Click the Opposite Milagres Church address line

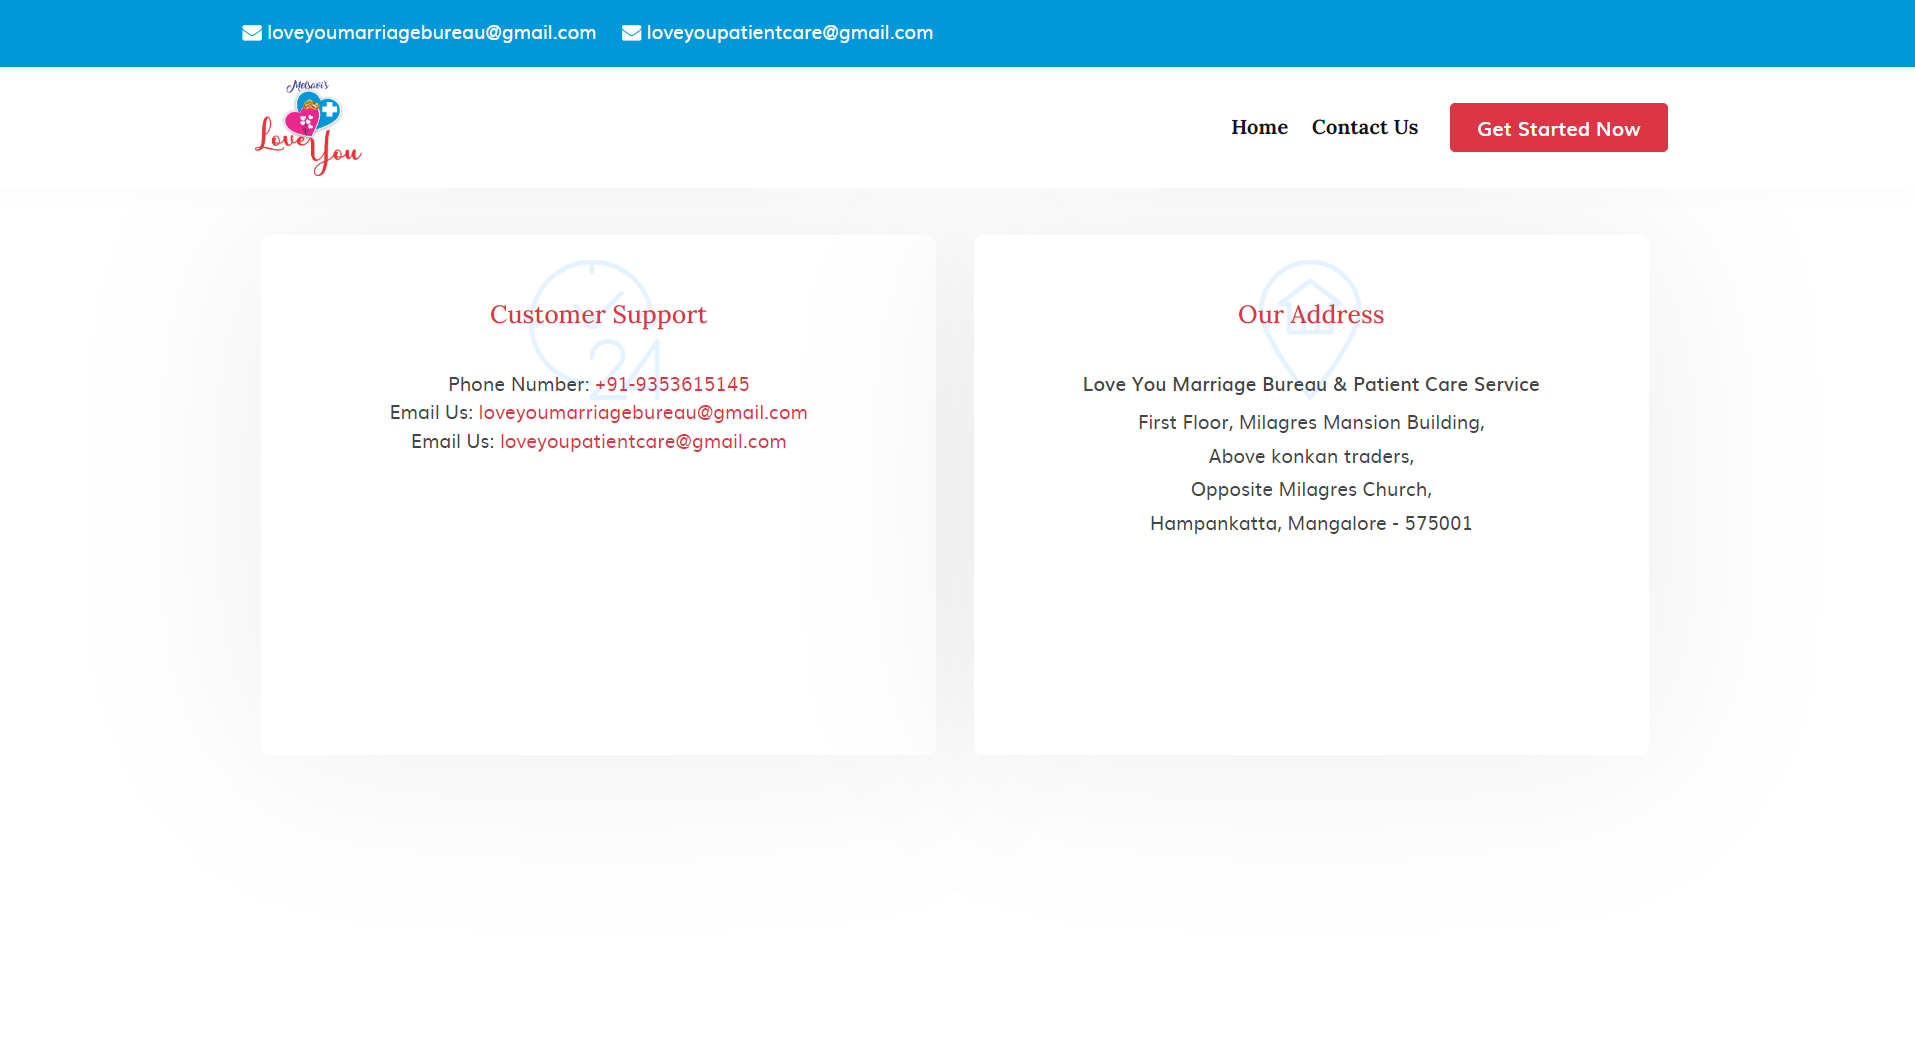coord(1310,489)
